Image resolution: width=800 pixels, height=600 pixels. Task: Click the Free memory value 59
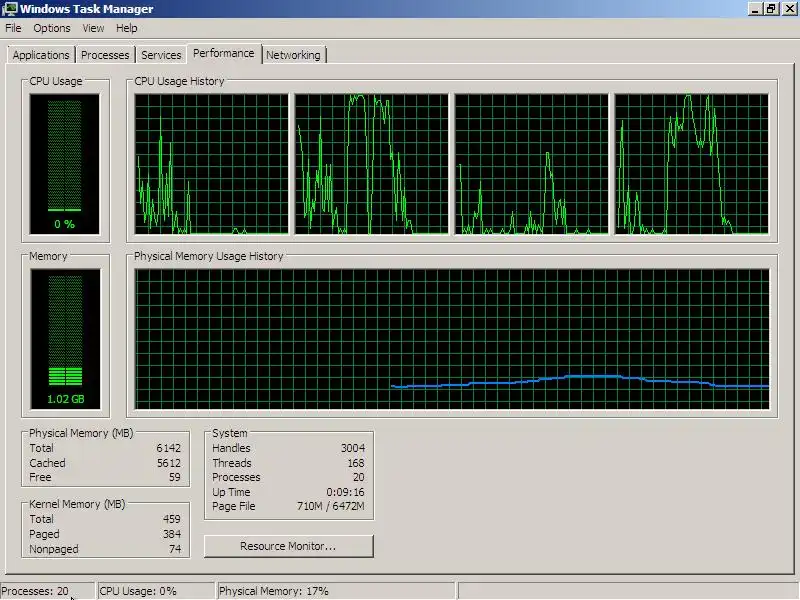coord(175,477)
